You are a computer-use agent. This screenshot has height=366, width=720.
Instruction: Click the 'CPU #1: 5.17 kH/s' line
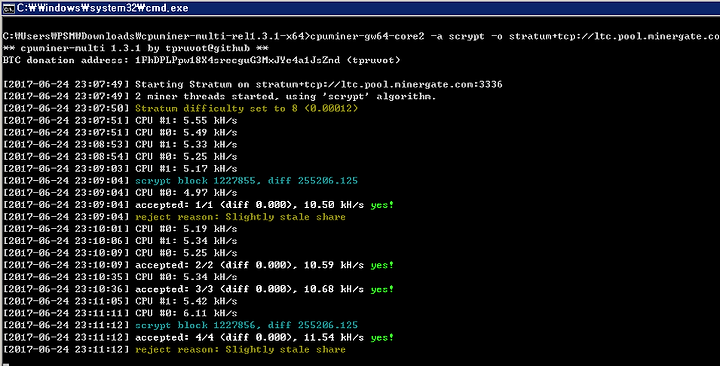(120, 169)
